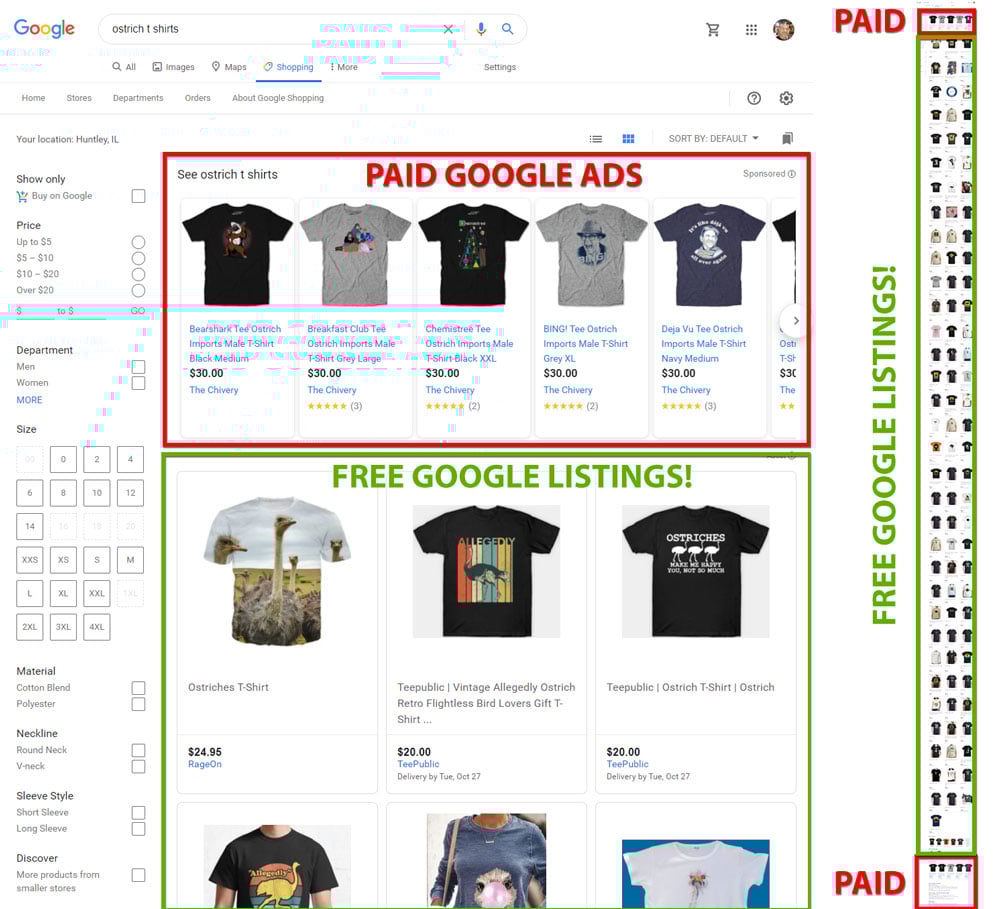Open the Stores section

[79, 98]
